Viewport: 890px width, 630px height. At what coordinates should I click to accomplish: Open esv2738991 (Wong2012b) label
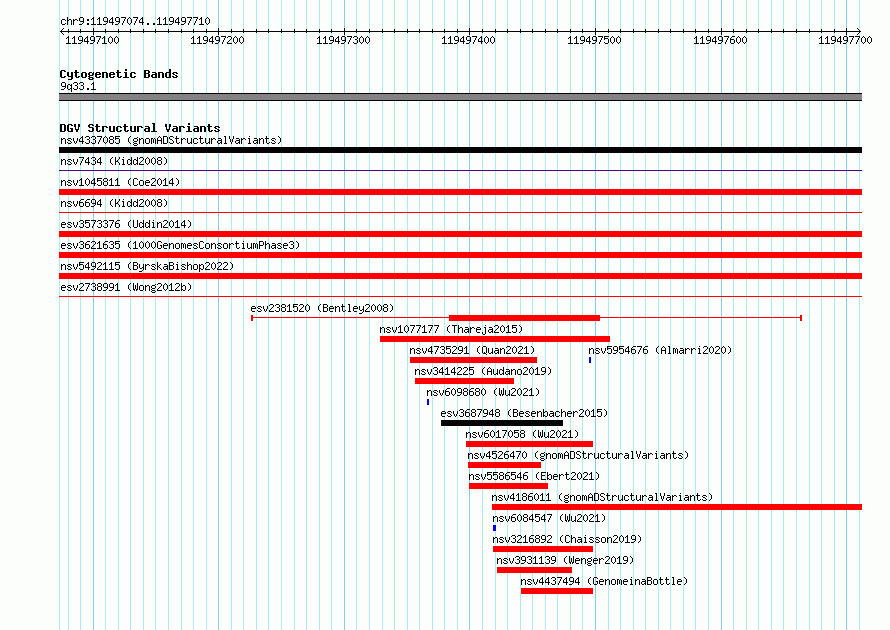(126, 287)
